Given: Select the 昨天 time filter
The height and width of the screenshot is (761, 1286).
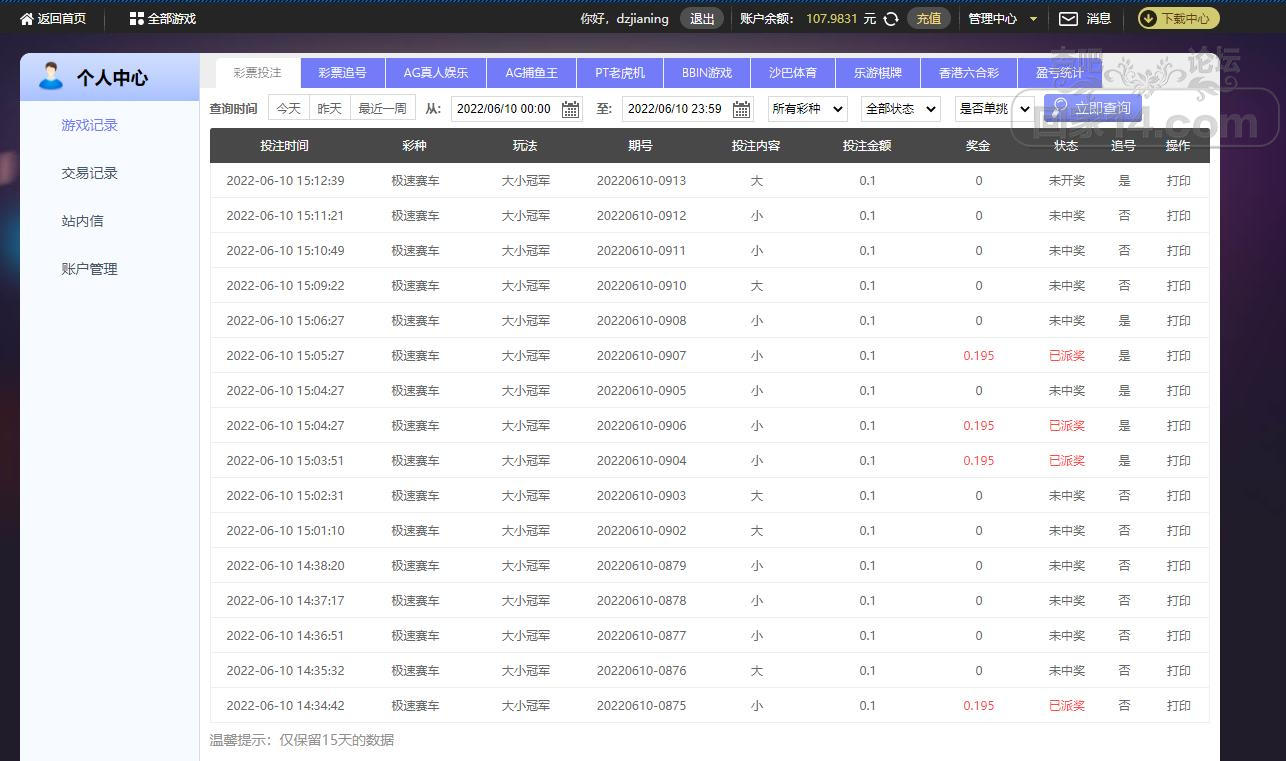Looking at the screenshot, I should tap(329, 108).
